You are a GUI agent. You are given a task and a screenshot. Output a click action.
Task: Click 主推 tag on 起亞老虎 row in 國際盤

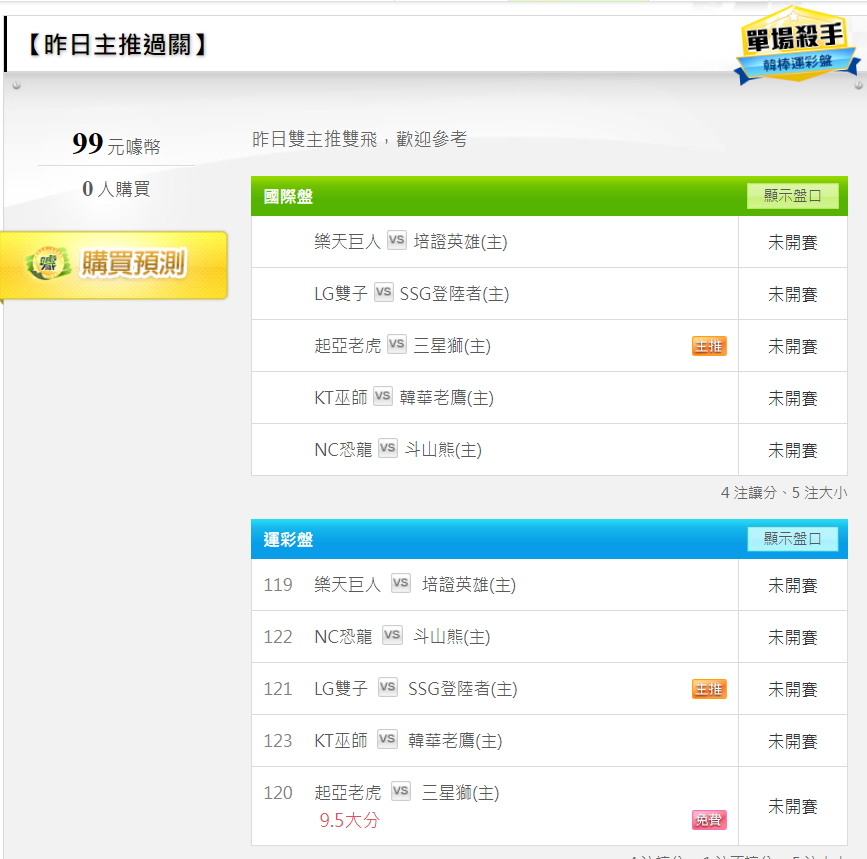pos(709,346)
